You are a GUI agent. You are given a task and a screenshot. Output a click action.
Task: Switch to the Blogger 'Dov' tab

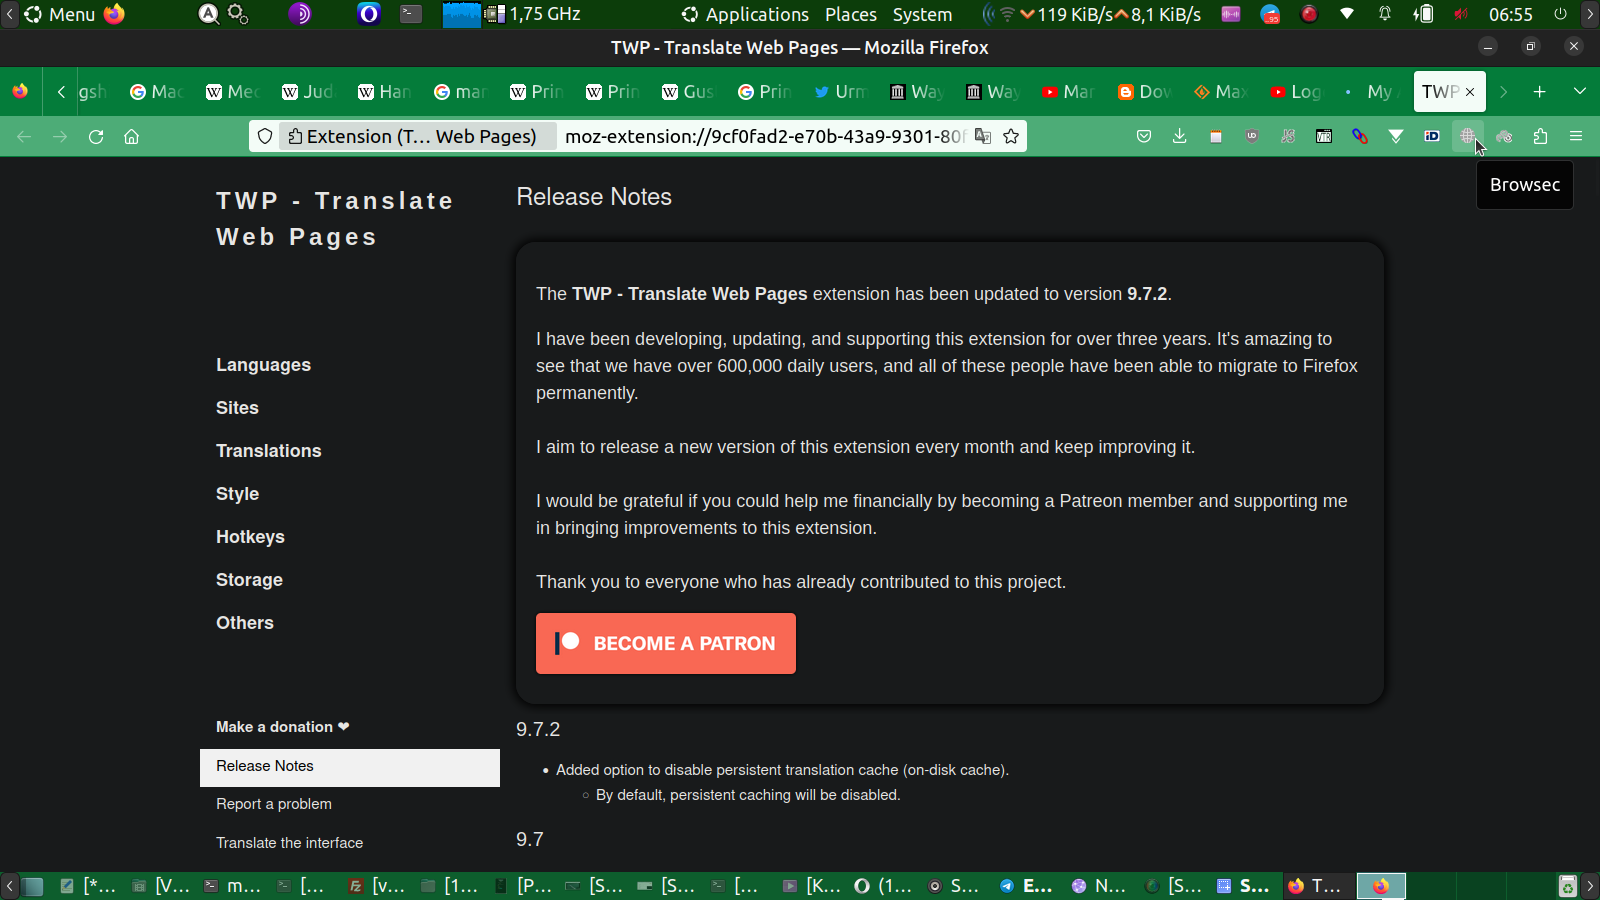1144,92
